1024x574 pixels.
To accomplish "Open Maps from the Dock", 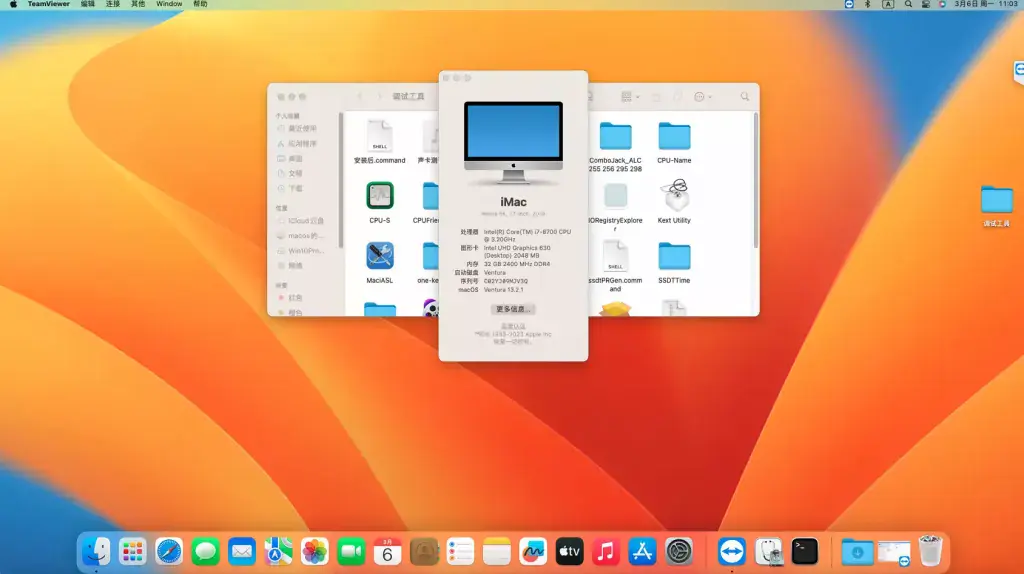I will pyautogui.click(x=278, y=552).
